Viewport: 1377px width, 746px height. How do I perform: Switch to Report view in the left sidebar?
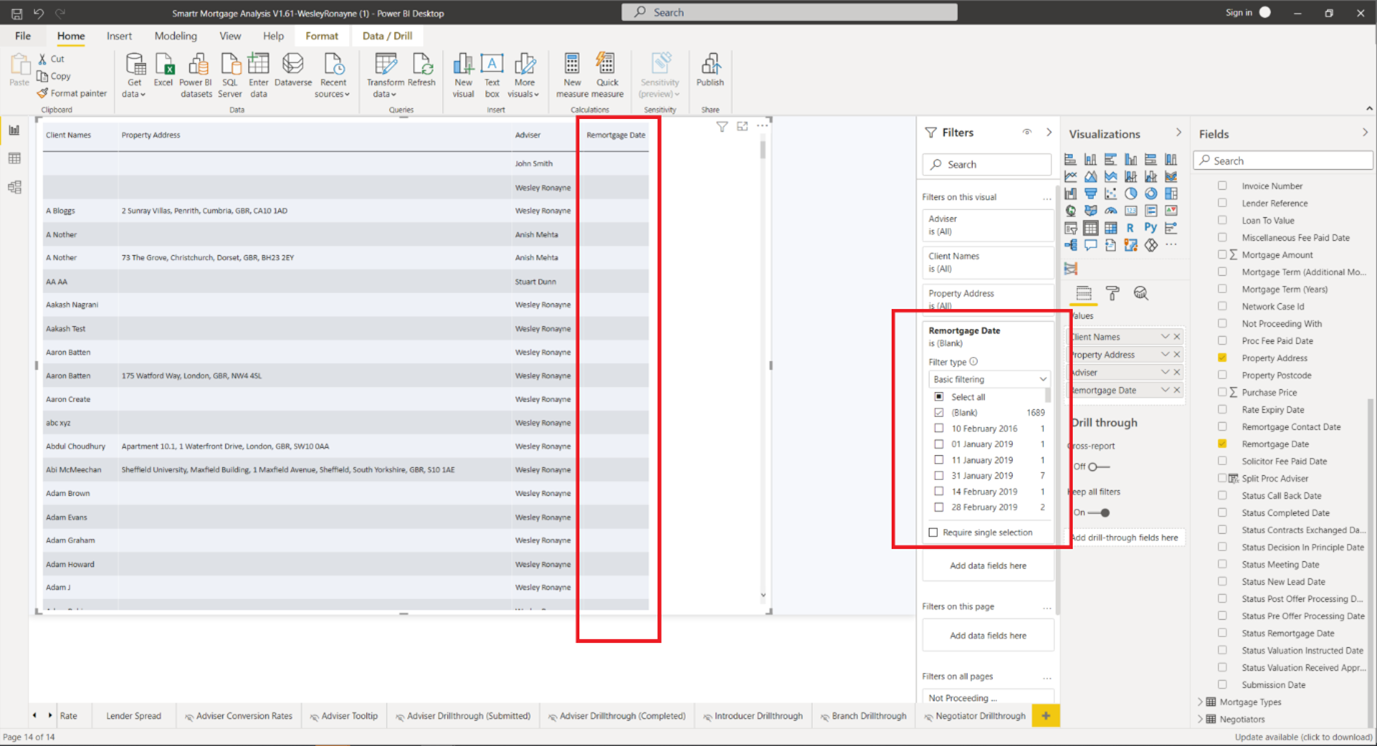pos(14,130)
